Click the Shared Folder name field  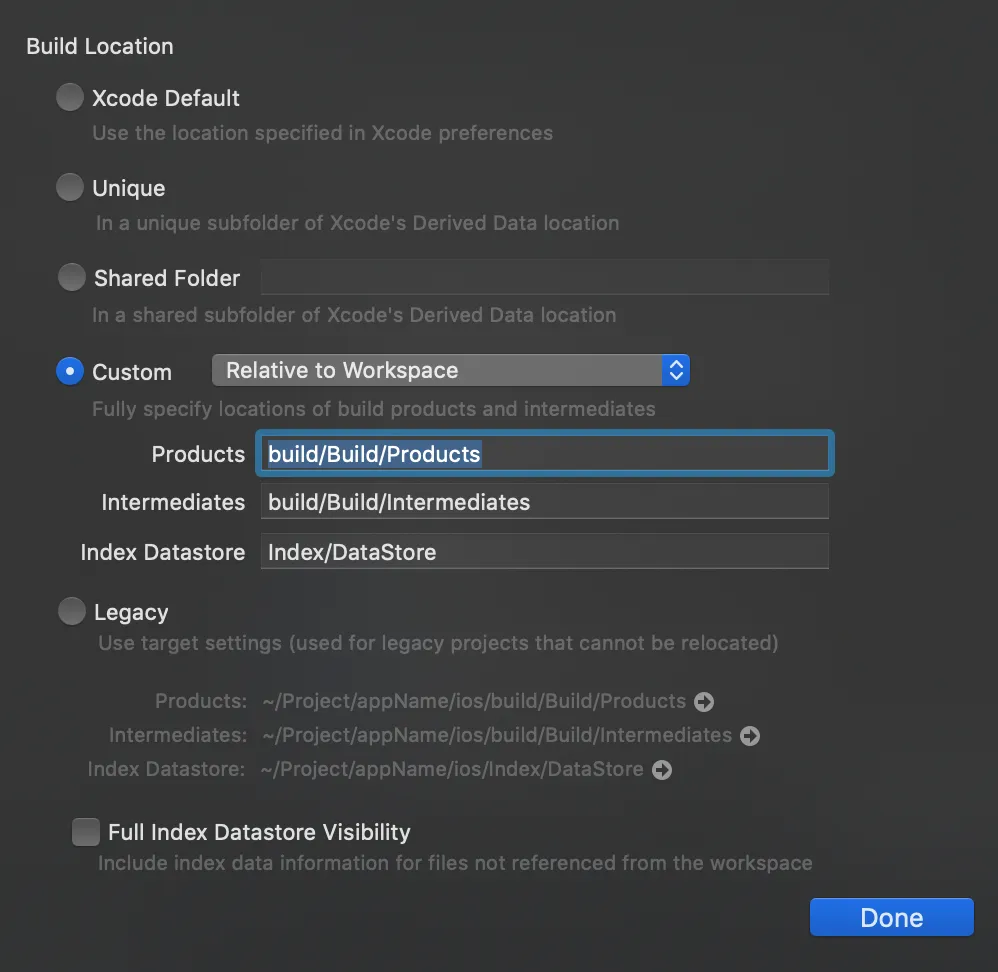pos(544,277)
